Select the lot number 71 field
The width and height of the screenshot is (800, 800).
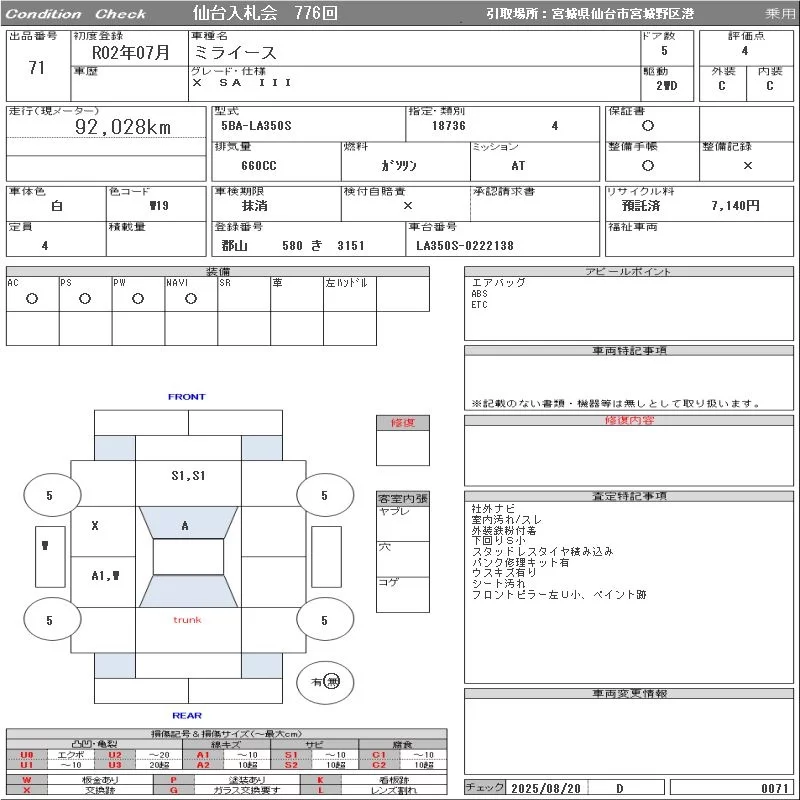(36, 68)
